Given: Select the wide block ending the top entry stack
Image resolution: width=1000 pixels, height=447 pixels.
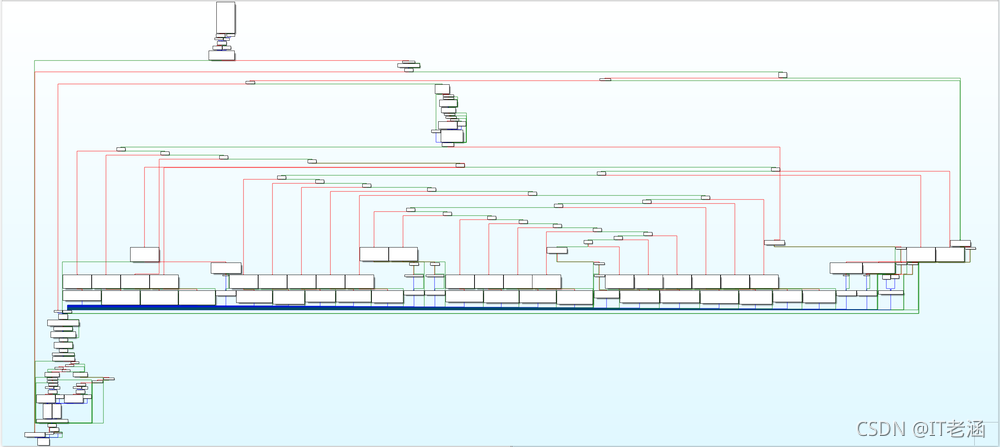Looking at the screenshot, I should click(x=221, y=56).
